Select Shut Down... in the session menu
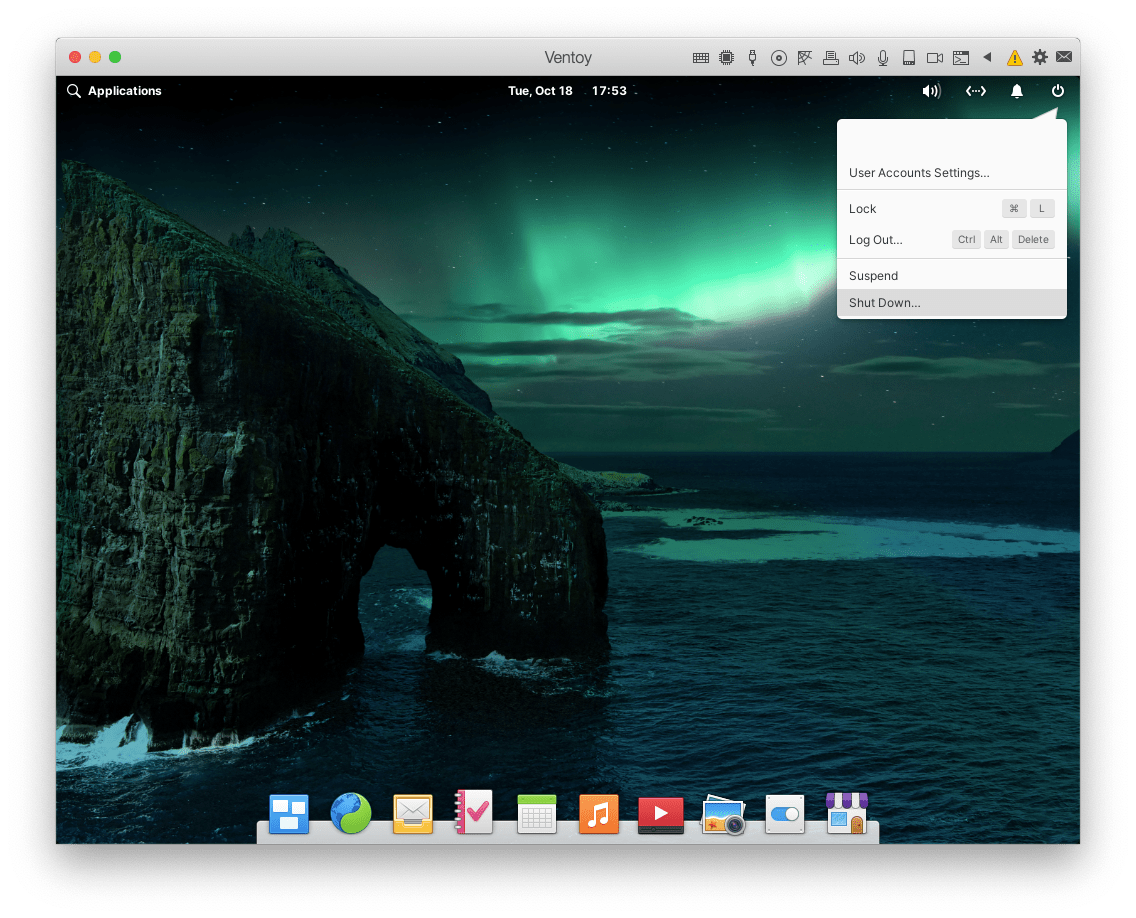Viewport: 1136px width, 918px height. [x=885, y=303]
